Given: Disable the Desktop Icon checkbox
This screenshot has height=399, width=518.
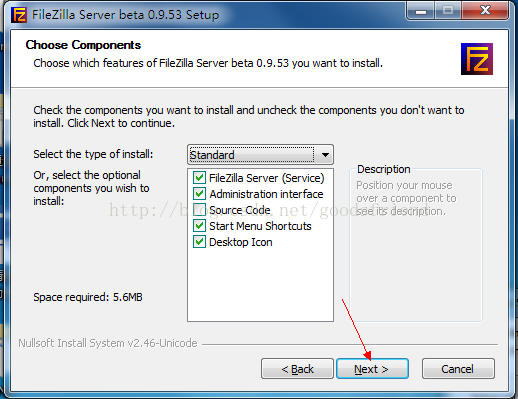Looking at the screenshot, I should [199, 242].
